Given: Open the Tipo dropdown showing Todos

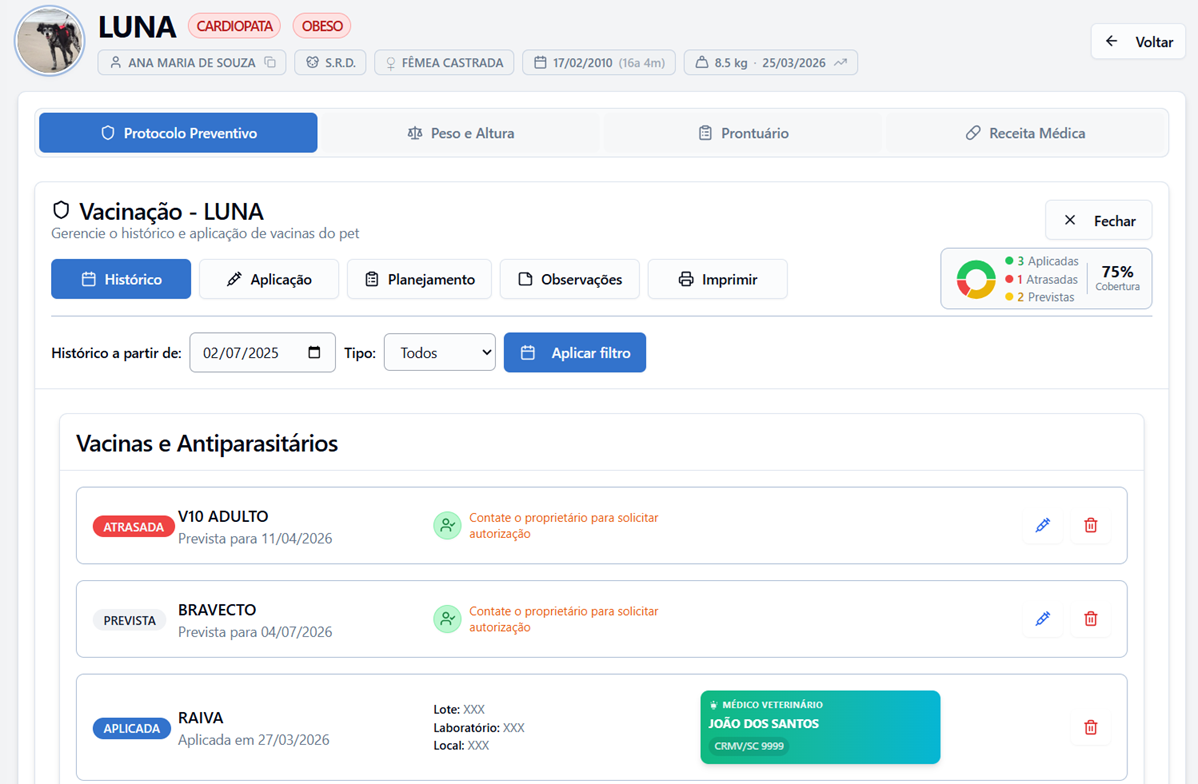Looking at the screenshot, I should [x=439, y=352].
